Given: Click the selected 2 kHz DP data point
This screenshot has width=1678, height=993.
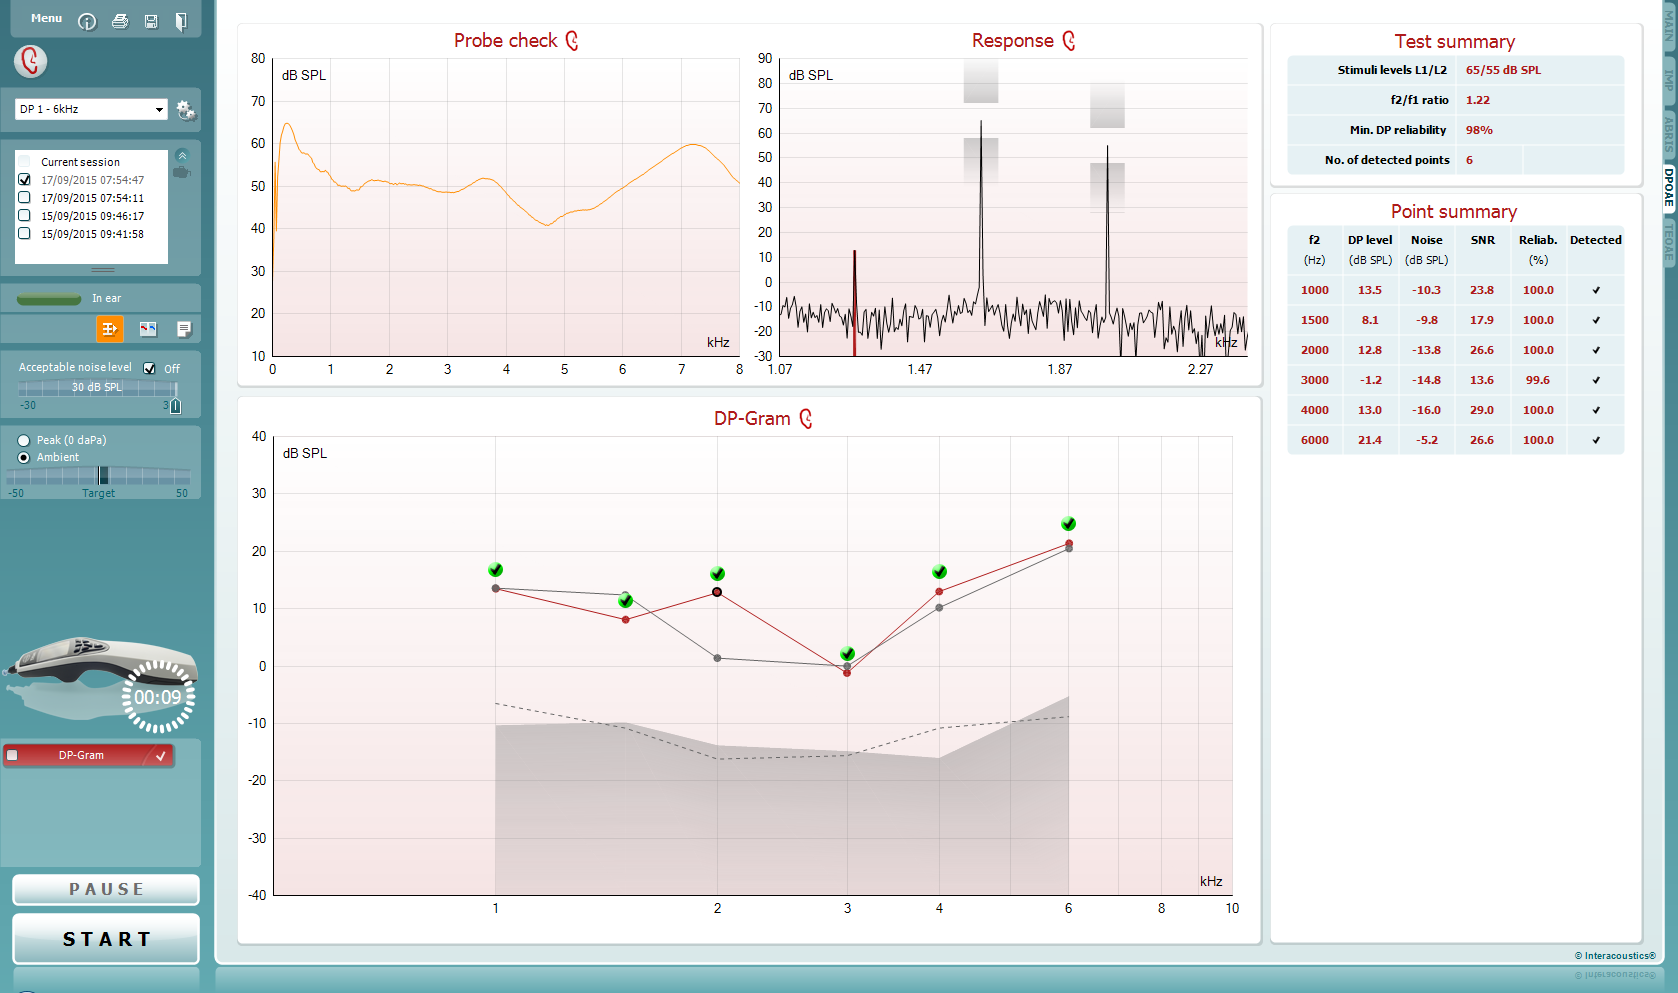Looking at the screenshot, I should pyautogui.click(x=717, y=592).
